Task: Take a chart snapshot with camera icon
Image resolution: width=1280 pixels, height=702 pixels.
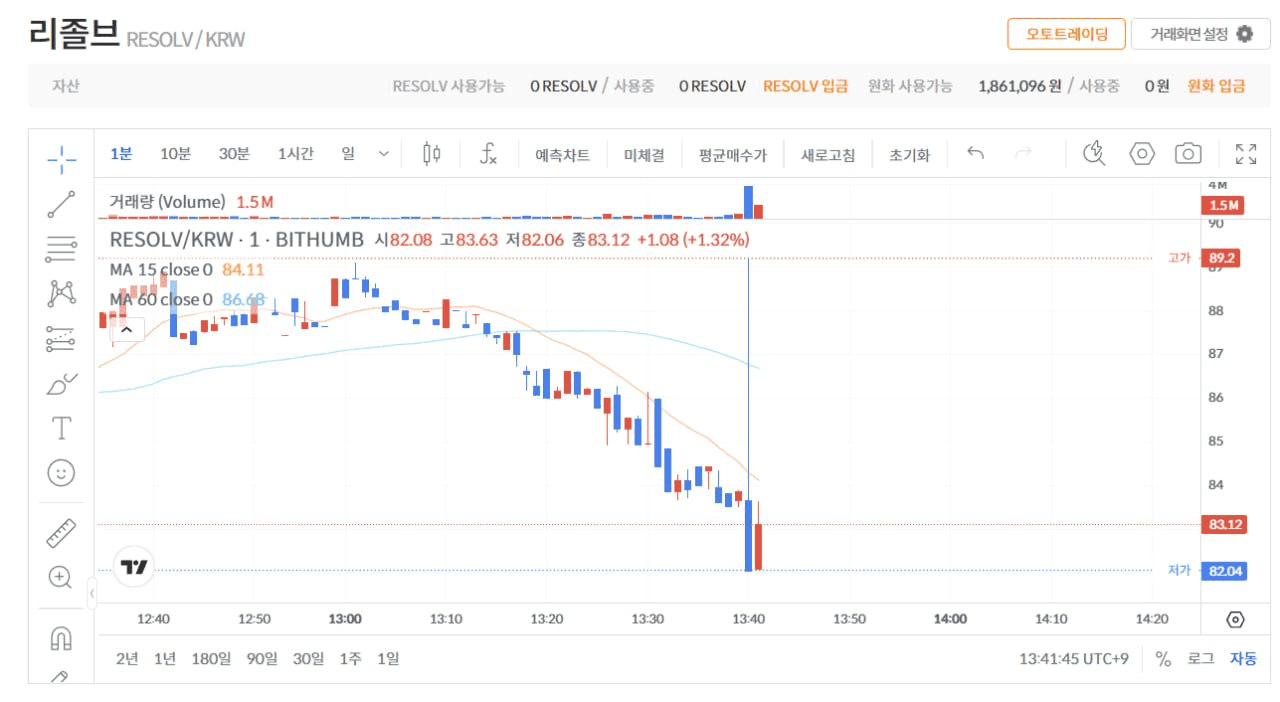Action: click(1188, 154)
